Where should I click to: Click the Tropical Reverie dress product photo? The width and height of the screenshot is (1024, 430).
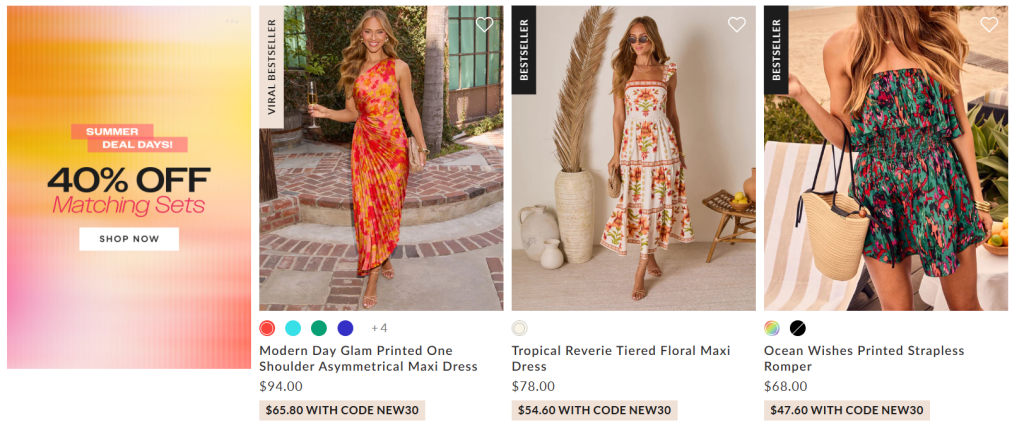pos(633,160)
